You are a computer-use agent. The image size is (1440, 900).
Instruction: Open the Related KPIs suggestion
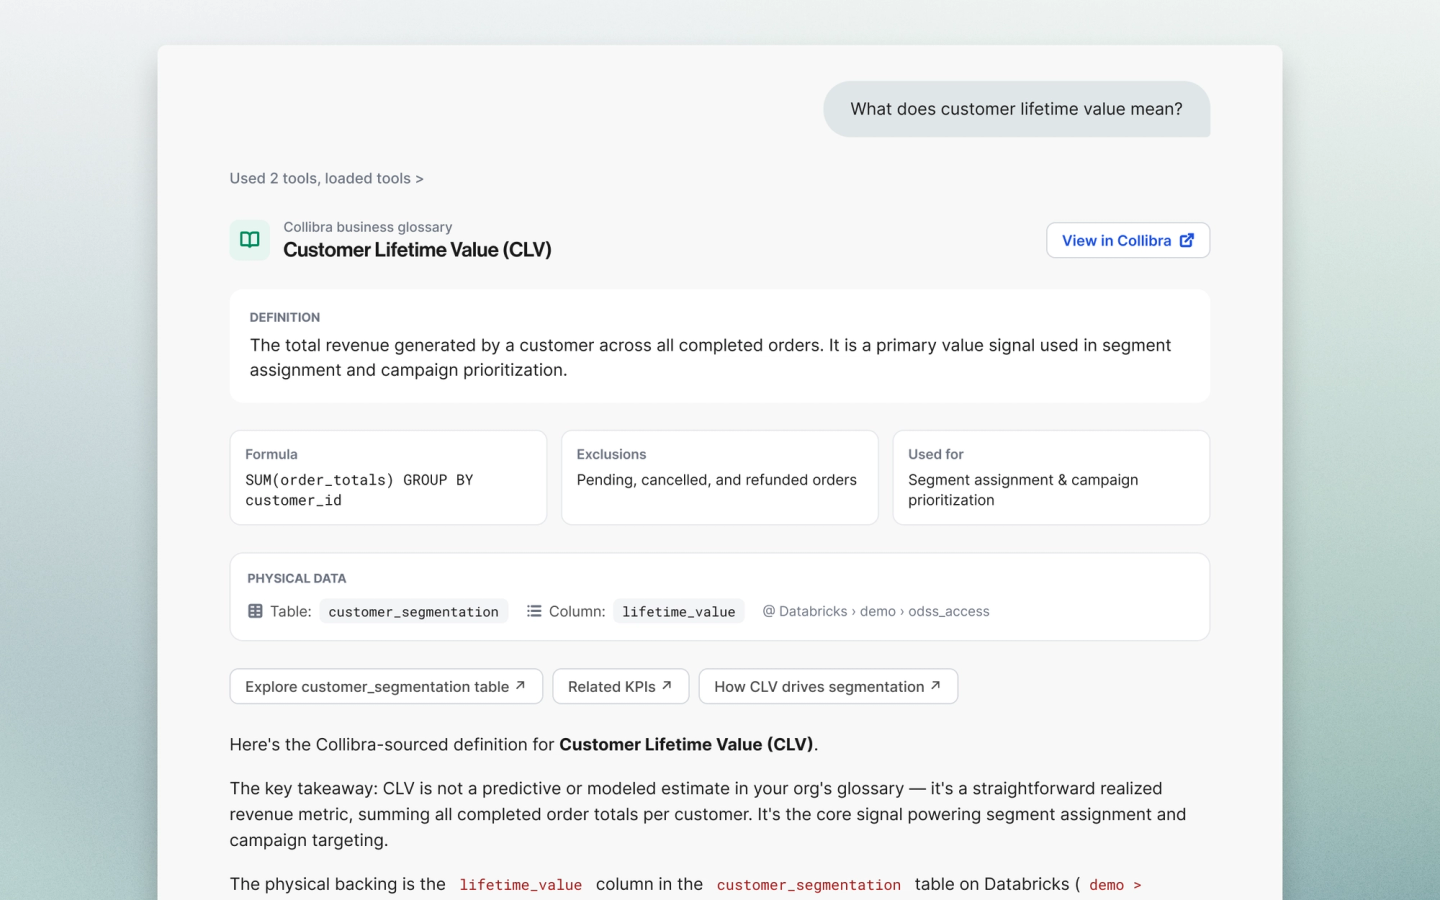[x=621, y=686]
